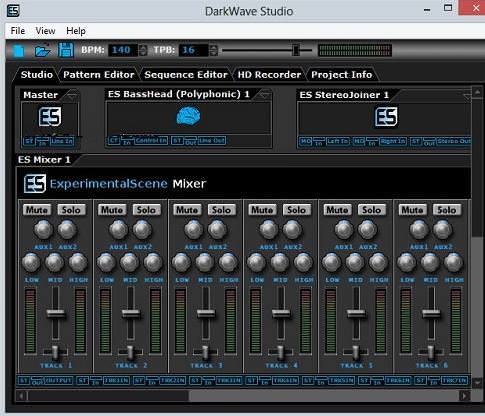Click the StereoJoiner Stereo Out port
The height and width of the screenshot is (416, 485).
(454, 141)
